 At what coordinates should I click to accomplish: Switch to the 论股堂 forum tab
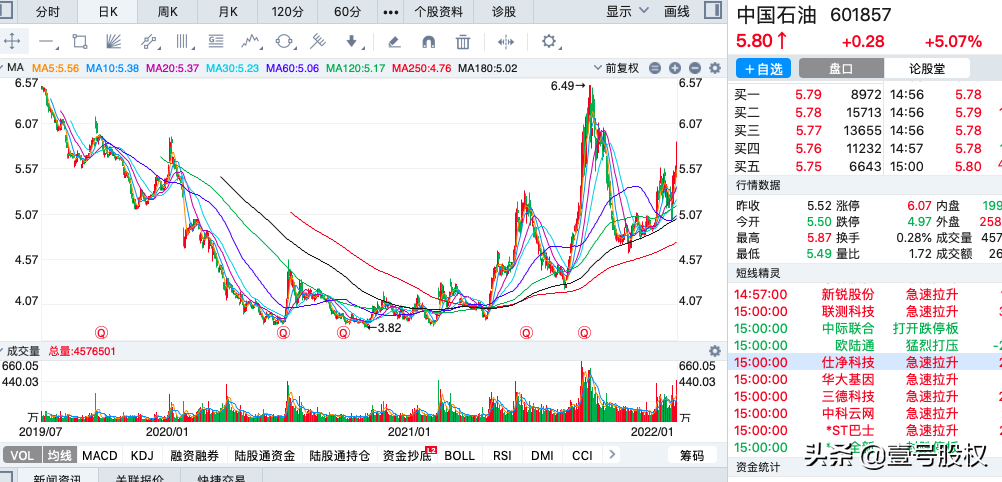click(x=927, y=69)
